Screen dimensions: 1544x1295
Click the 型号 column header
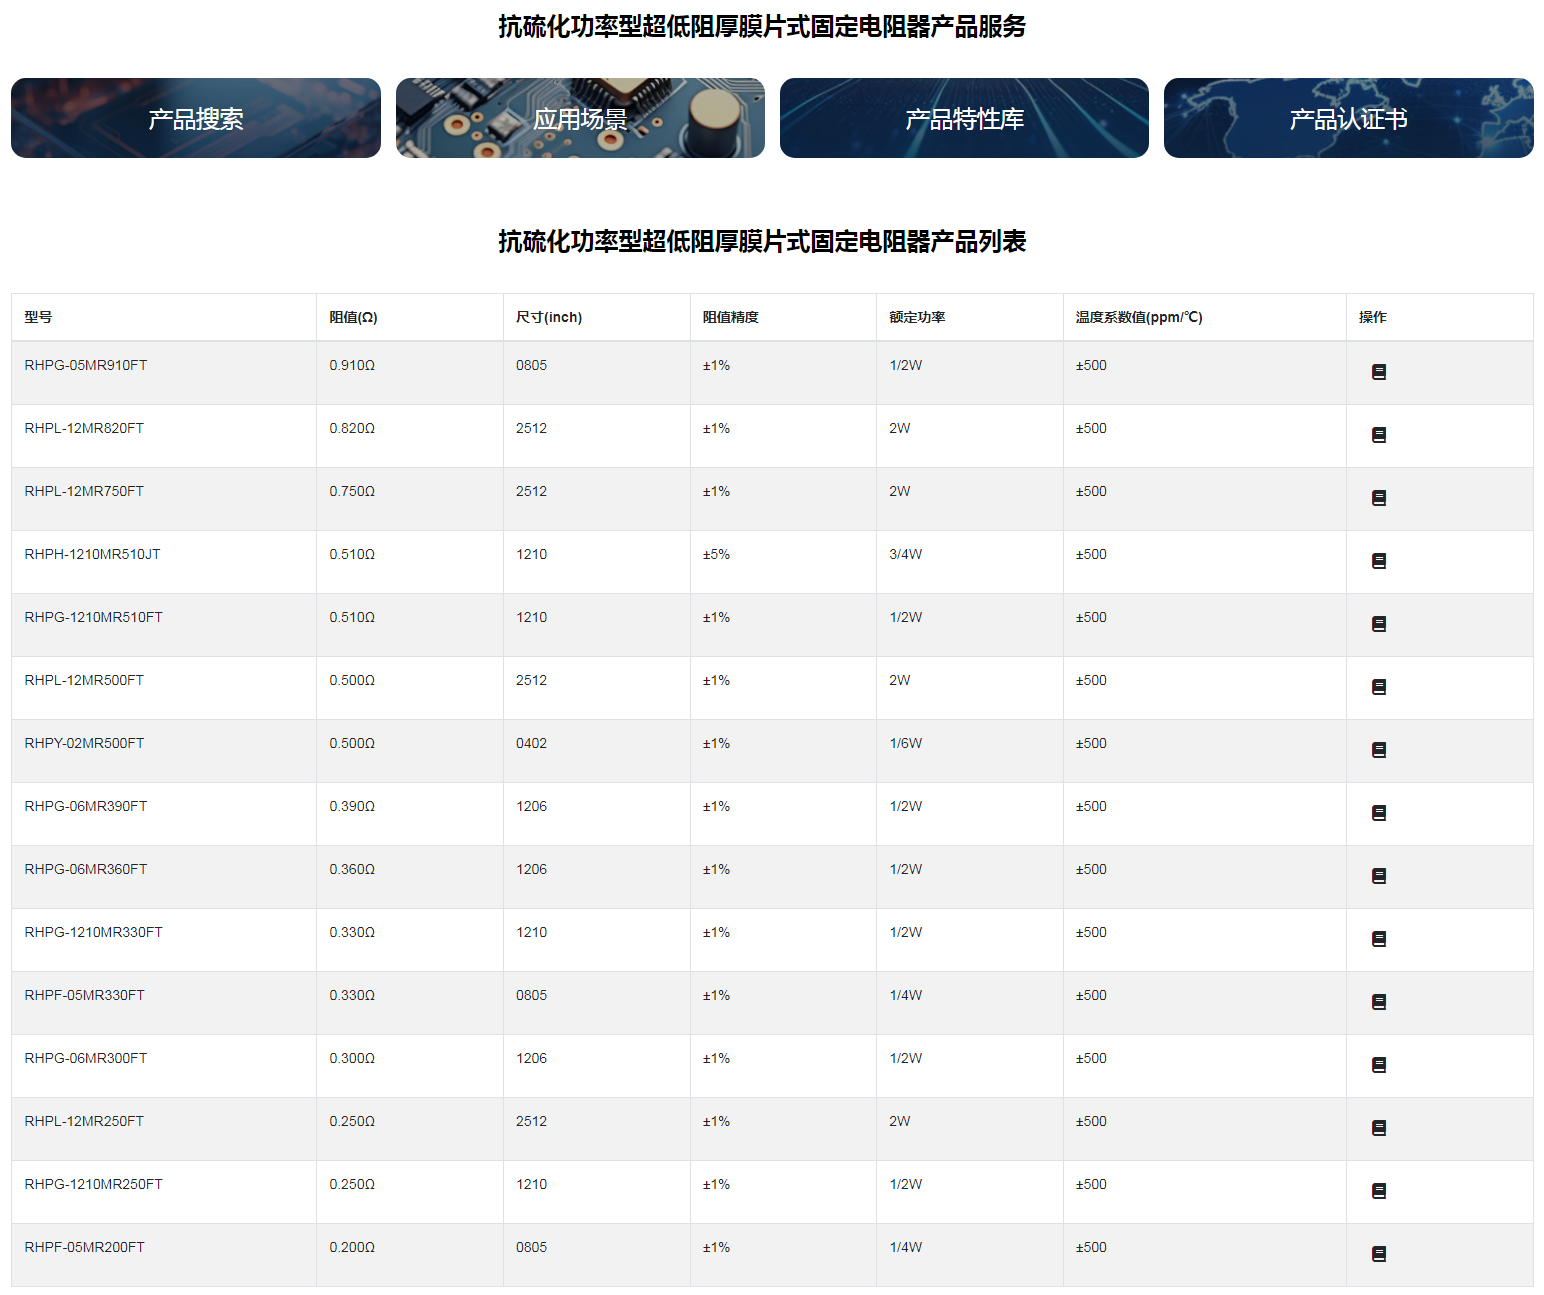38,317
